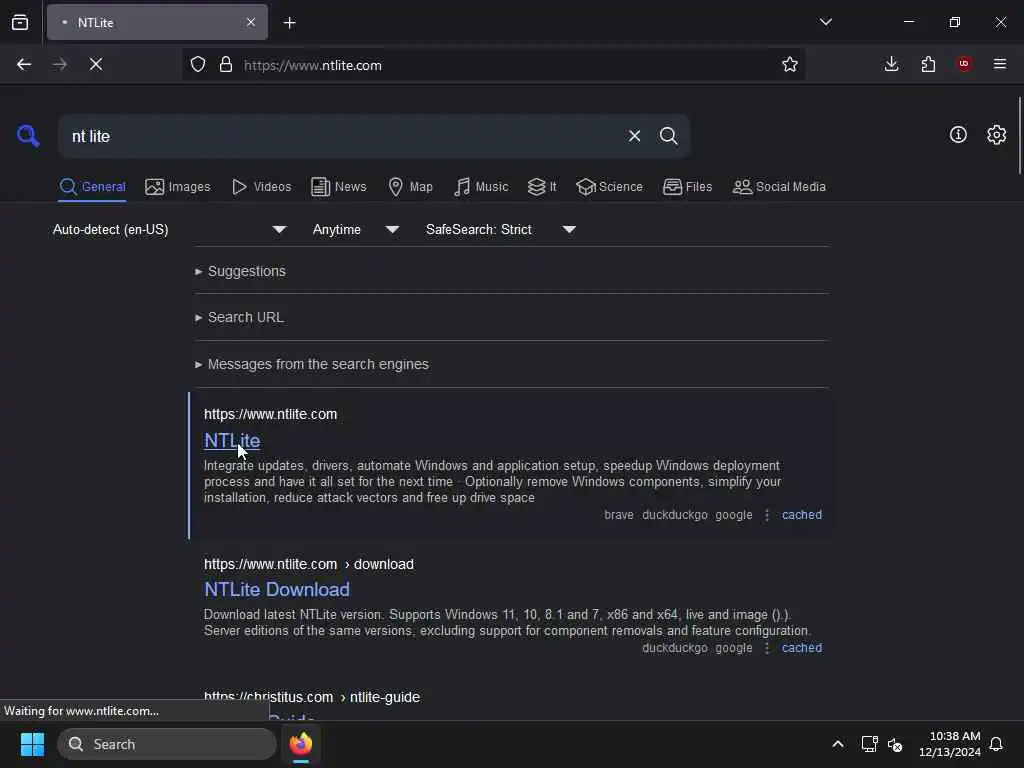Open clock showing 10:38 AM
This screenshot has width=1024, height=768.
coord(950,744)
